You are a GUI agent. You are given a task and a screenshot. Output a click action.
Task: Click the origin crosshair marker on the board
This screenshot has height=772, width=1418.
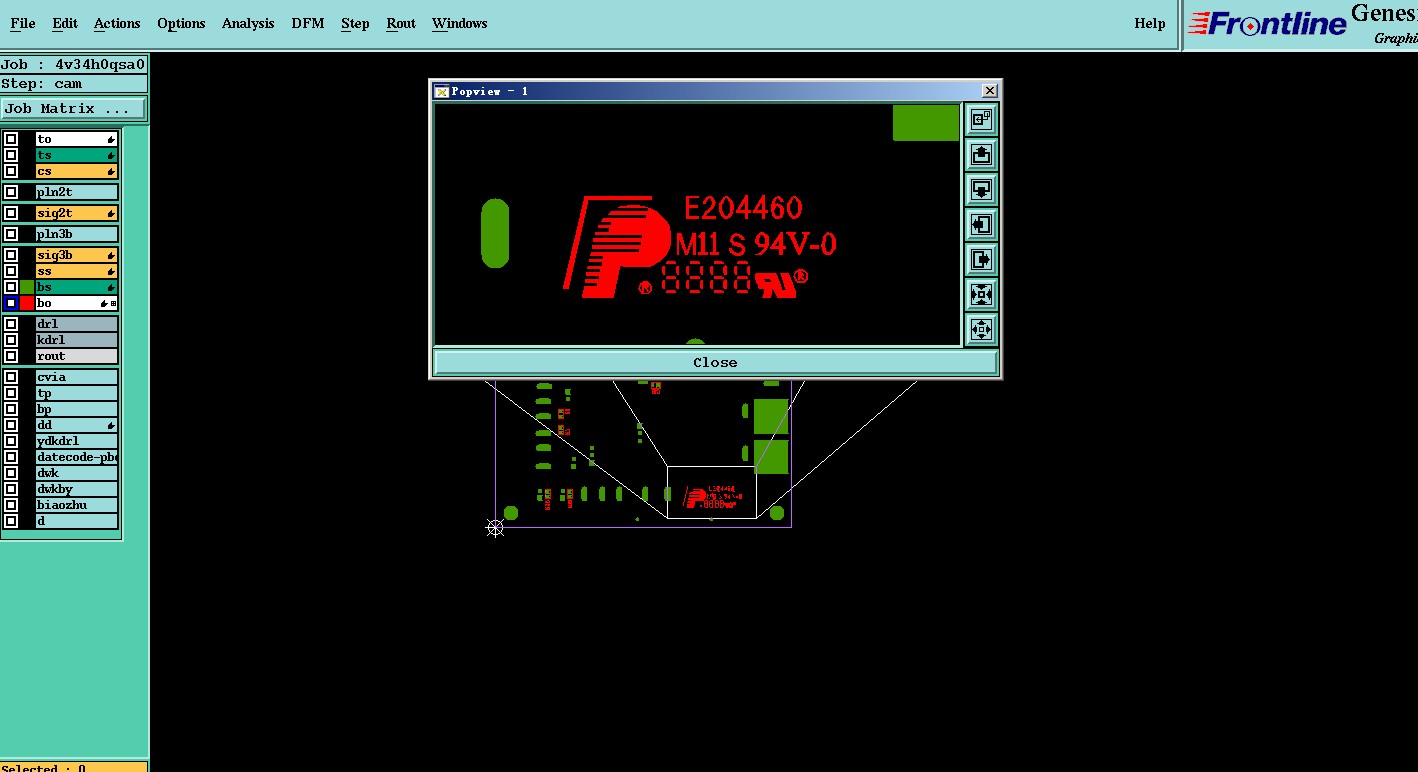495,527
